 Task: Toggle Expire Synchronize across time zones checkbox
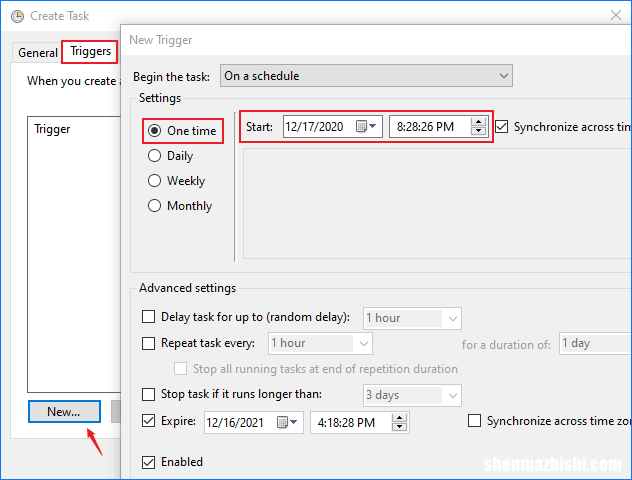pos(474,421)
